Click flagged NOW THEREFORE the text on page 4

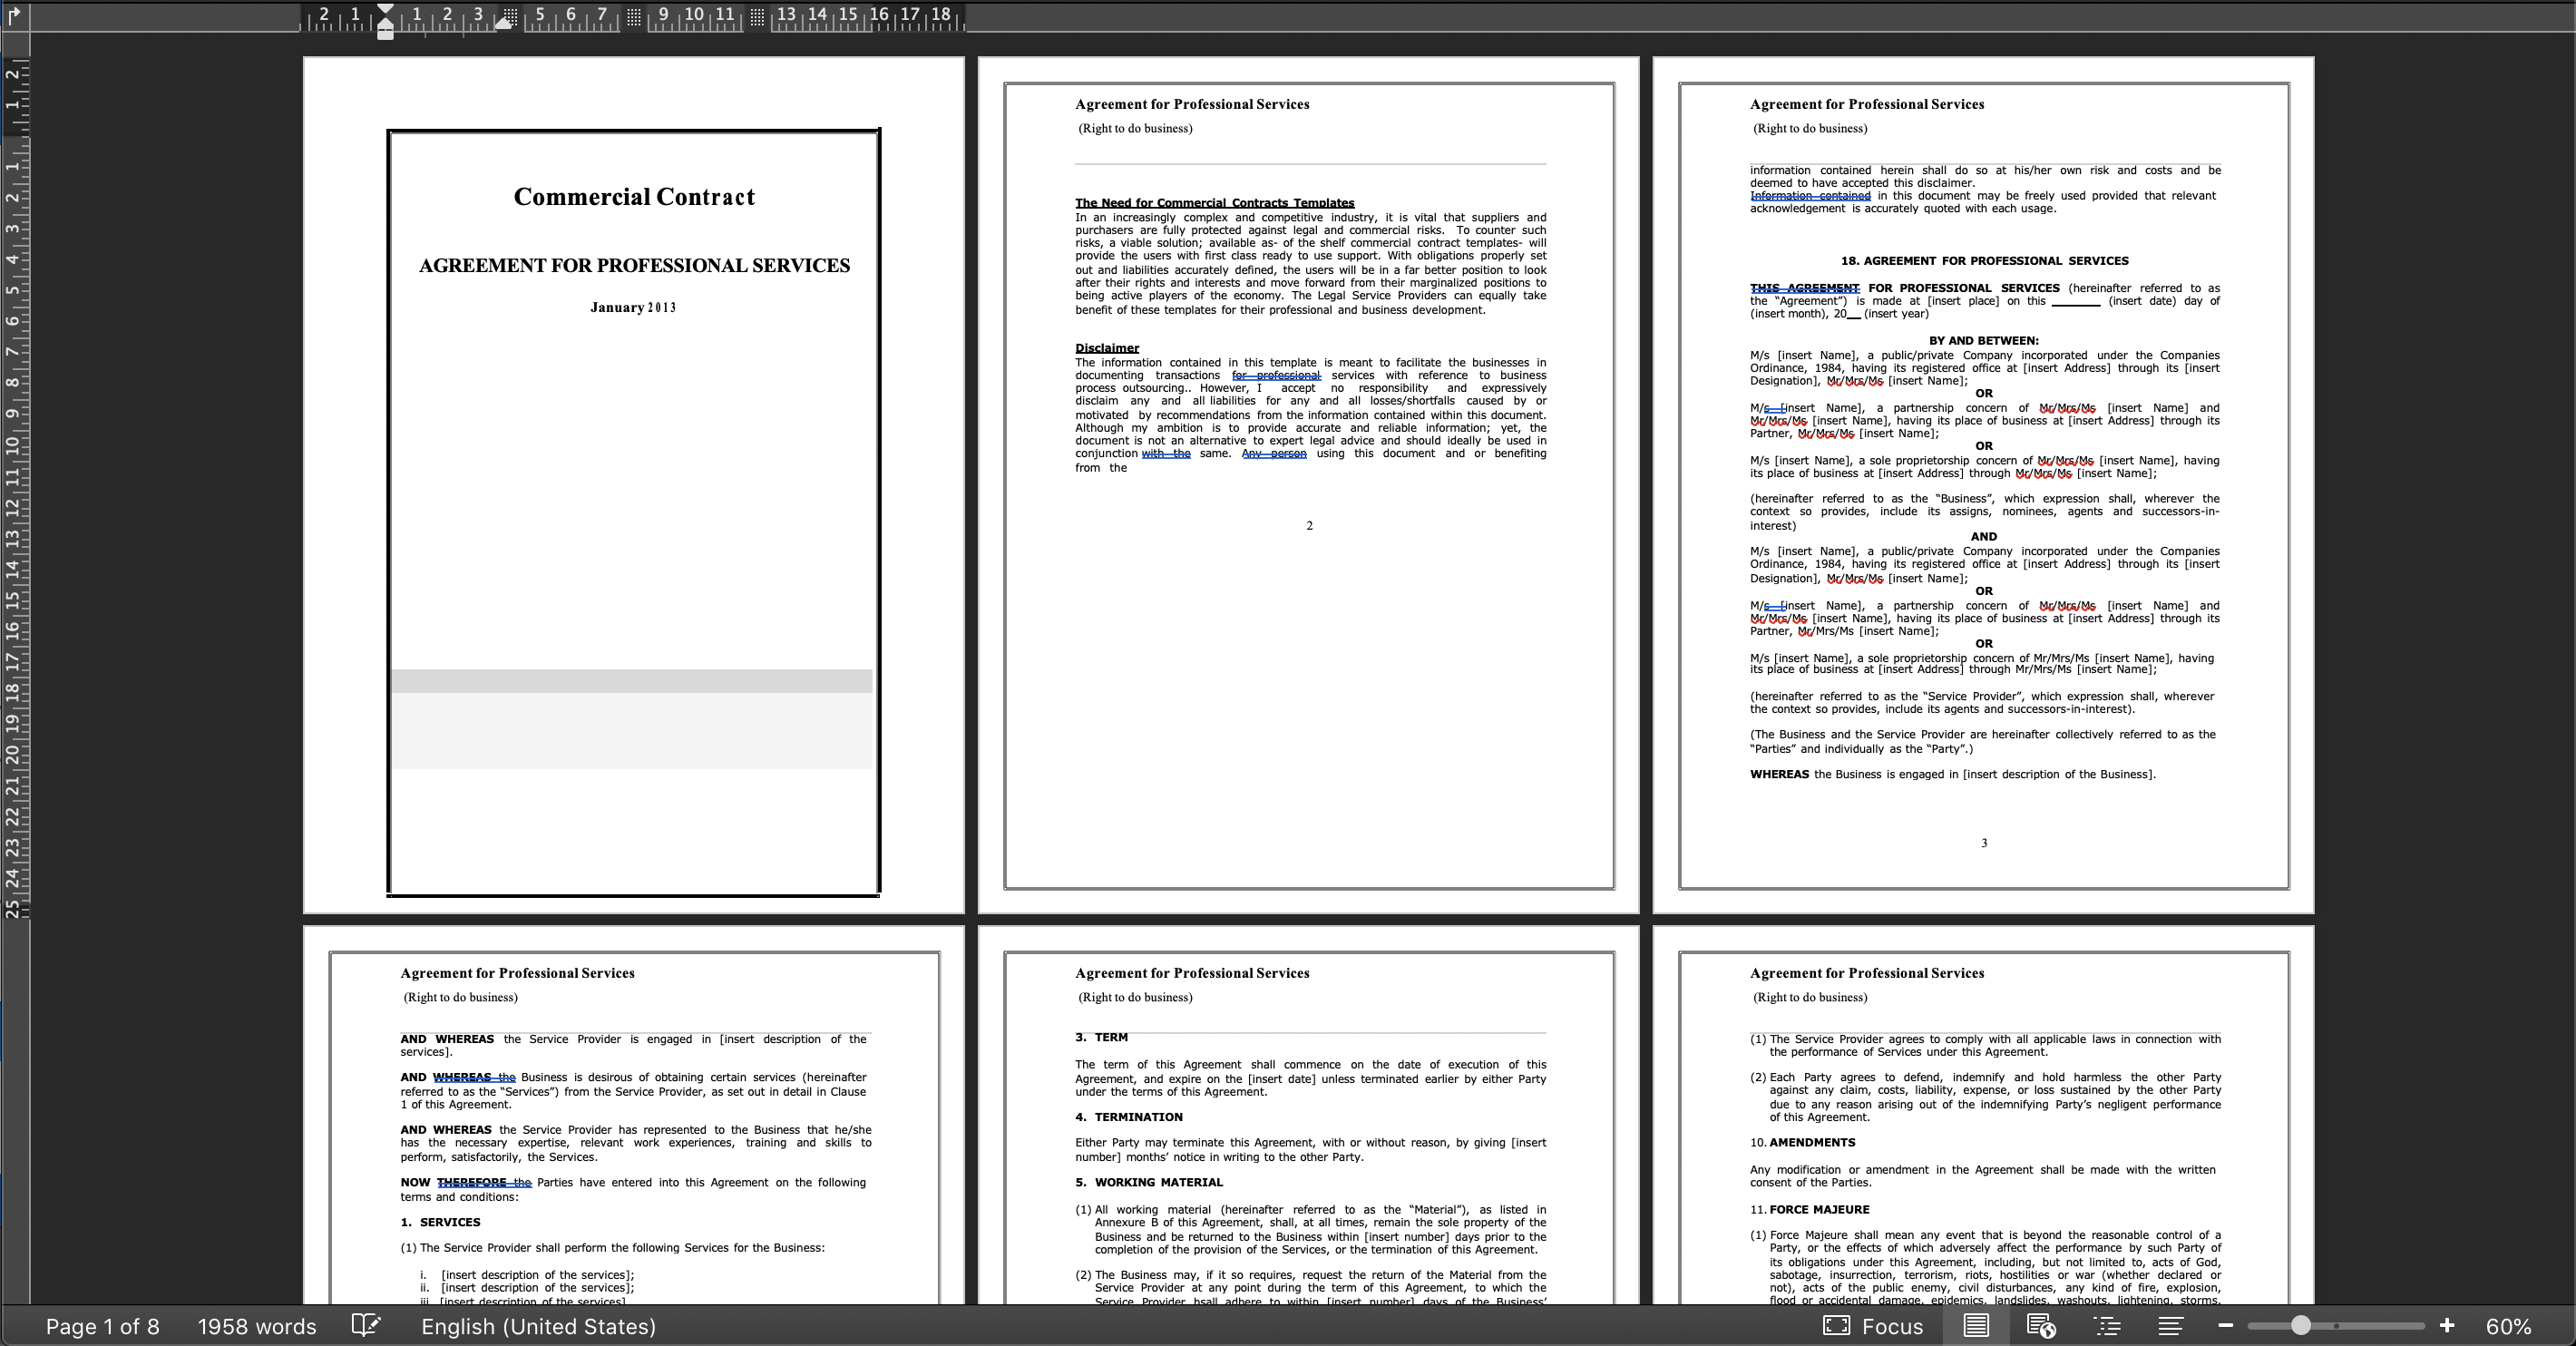(466, 1183)
